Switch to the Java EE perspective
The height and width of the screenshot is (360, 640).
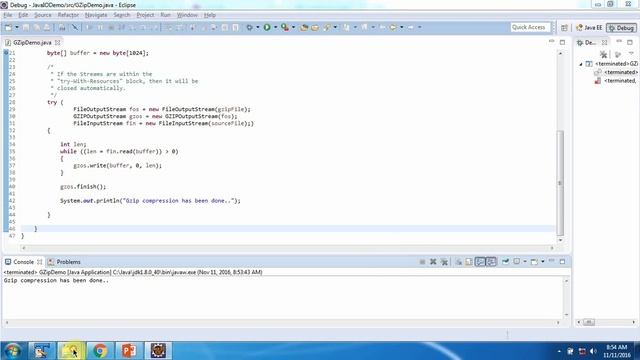tap(589, 28)
